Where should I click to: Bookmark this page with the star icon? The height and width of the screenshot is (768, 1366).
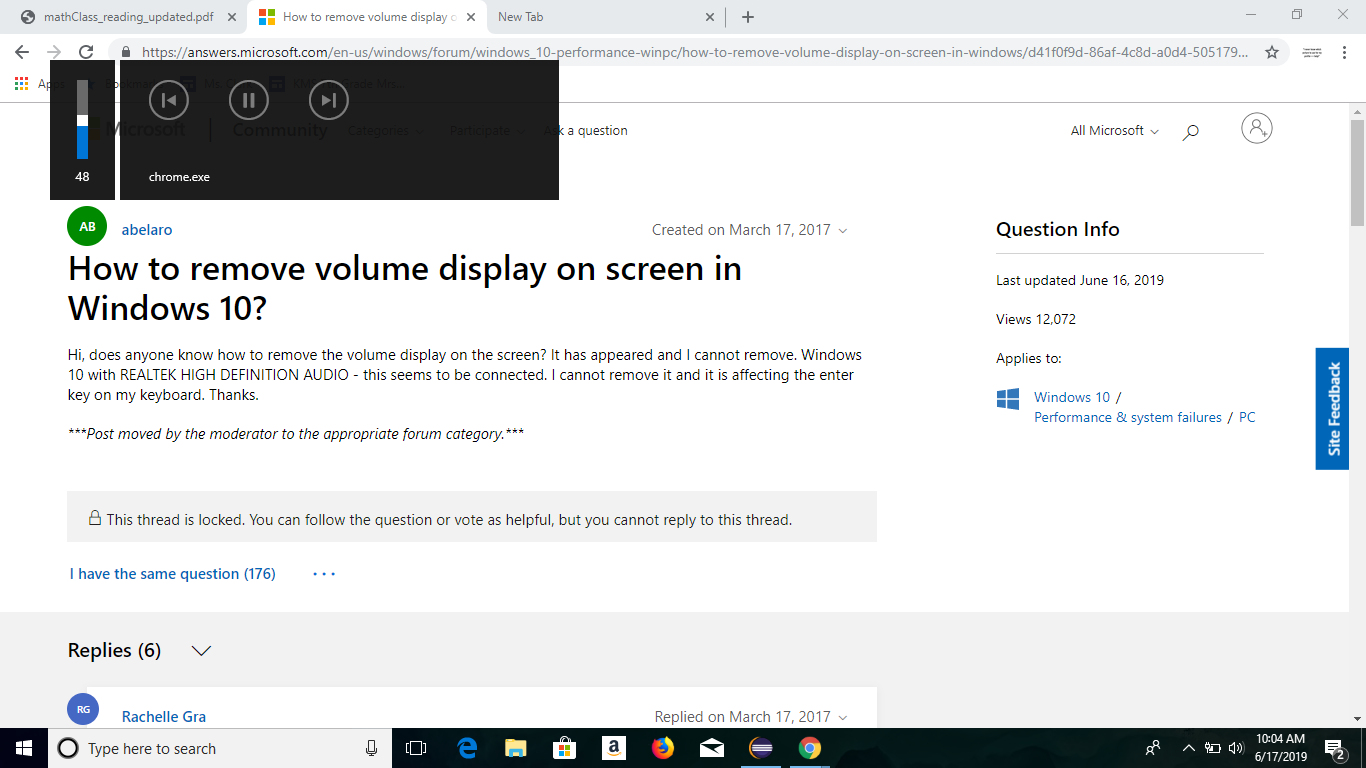pos(1272,52)
